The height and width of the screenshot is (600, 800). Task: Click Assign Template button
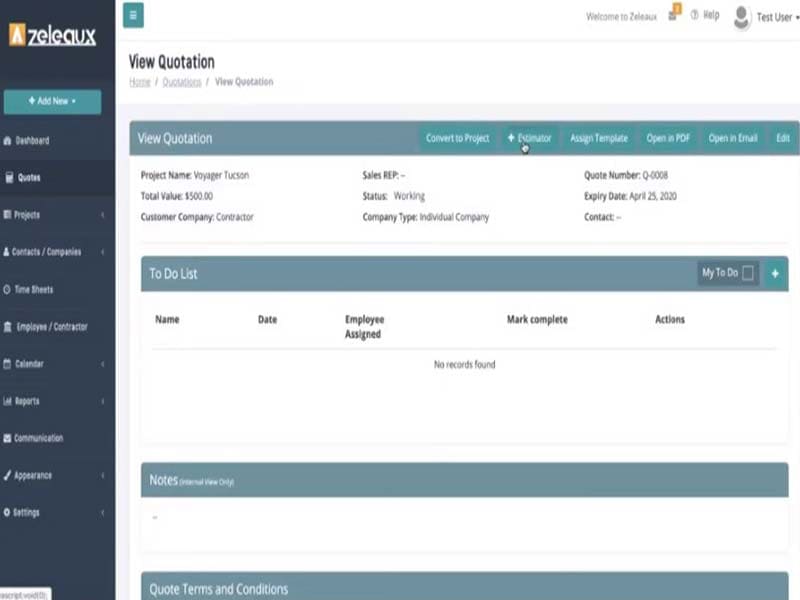click(599, 138)
